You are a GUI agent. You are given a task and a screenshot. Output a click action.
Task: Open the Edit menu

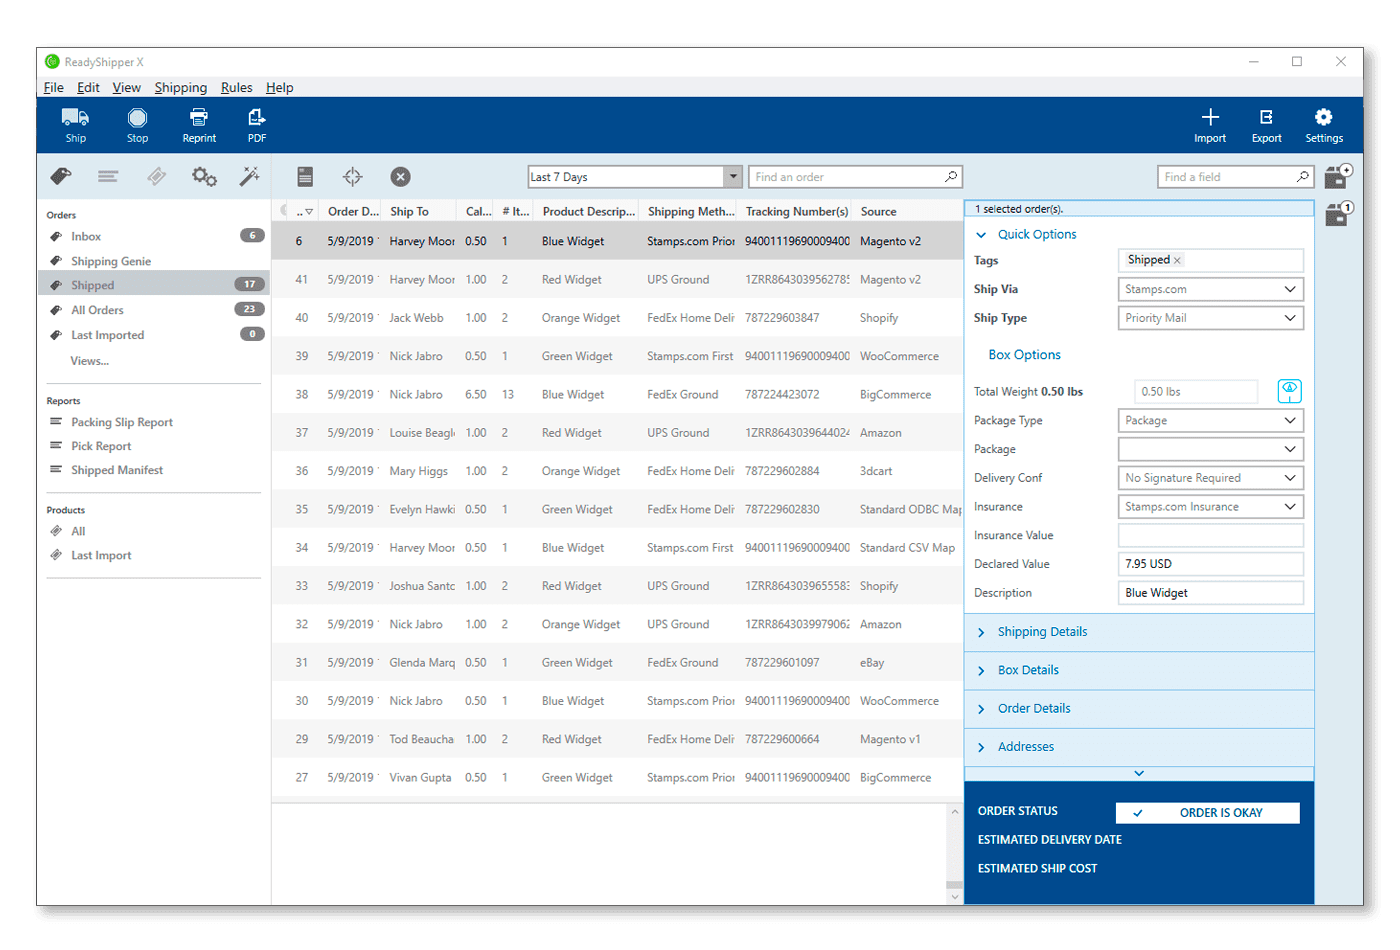88,88
